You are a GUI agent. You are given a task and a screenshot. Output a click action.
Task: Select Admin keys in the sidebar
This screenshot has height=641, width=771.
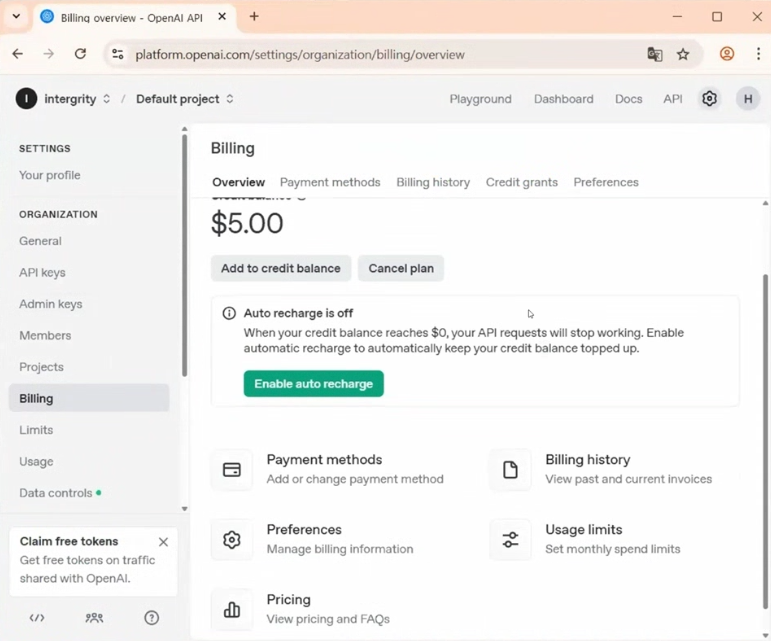[51, 304]
